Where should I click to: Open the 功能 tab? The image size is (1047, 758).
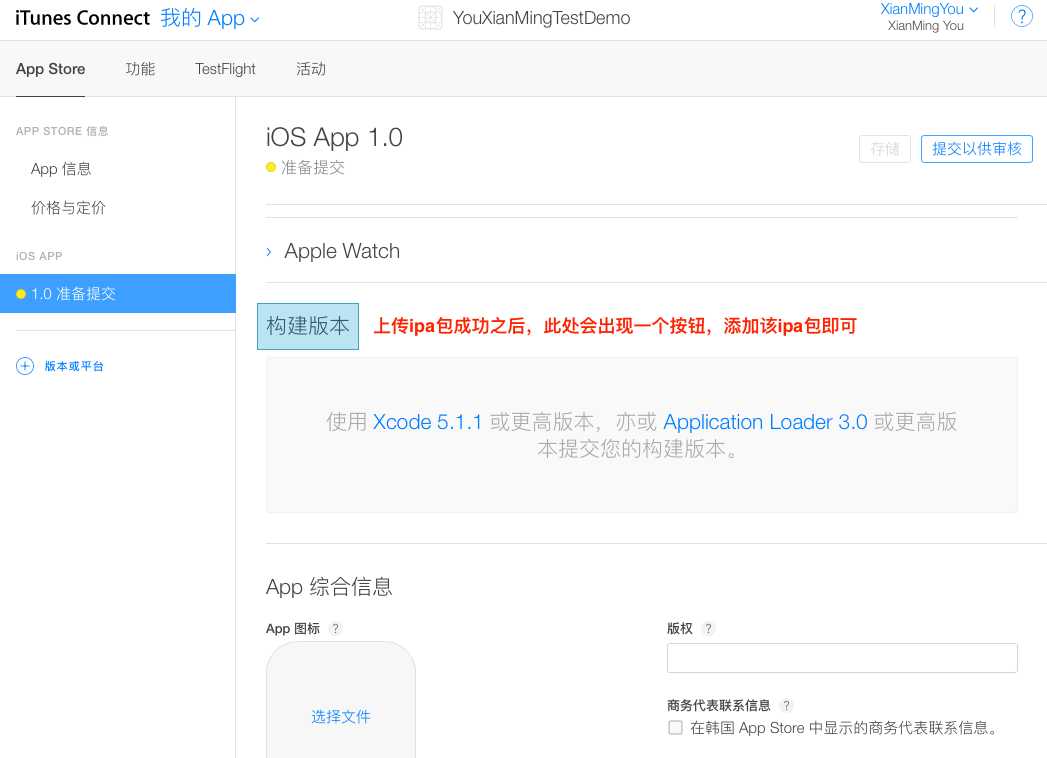tap(140, 69)
